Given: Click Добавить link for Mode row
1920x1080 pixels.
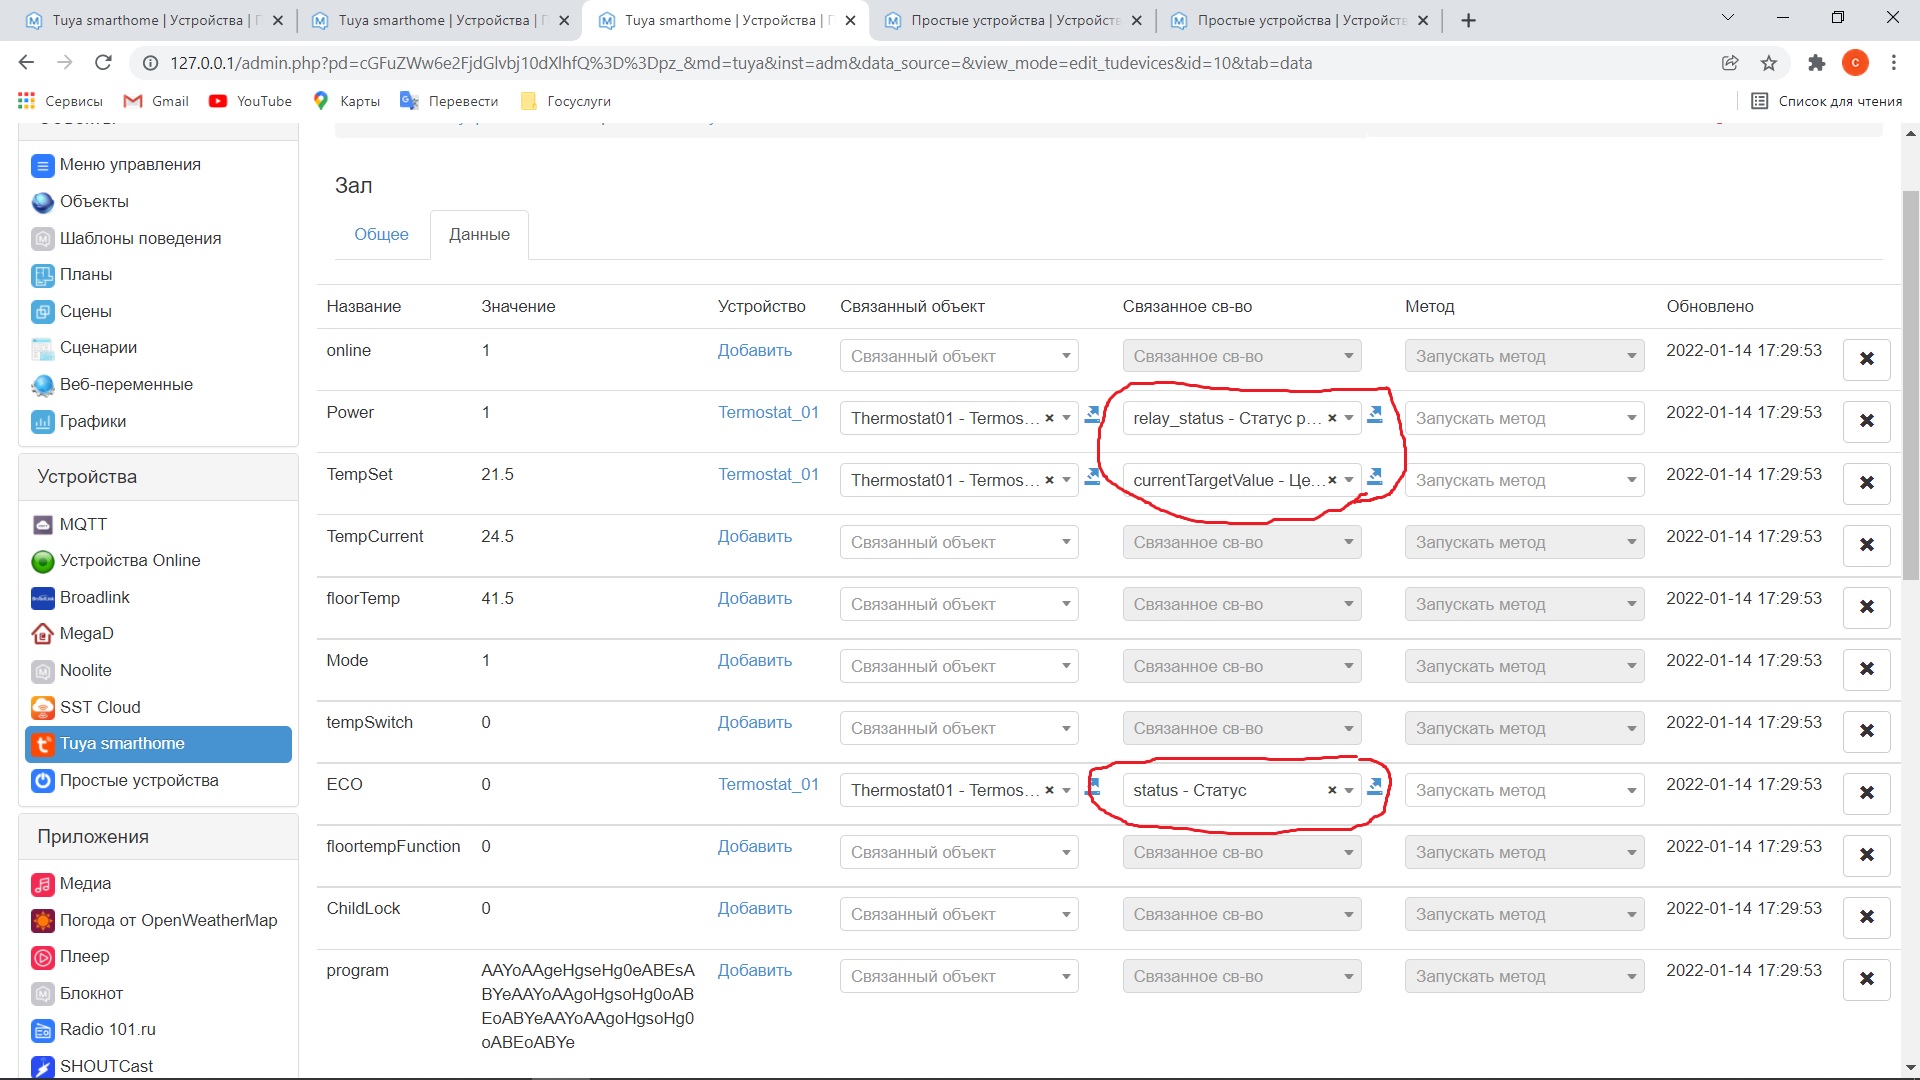Looking at the screenshot, I should 754,660.
